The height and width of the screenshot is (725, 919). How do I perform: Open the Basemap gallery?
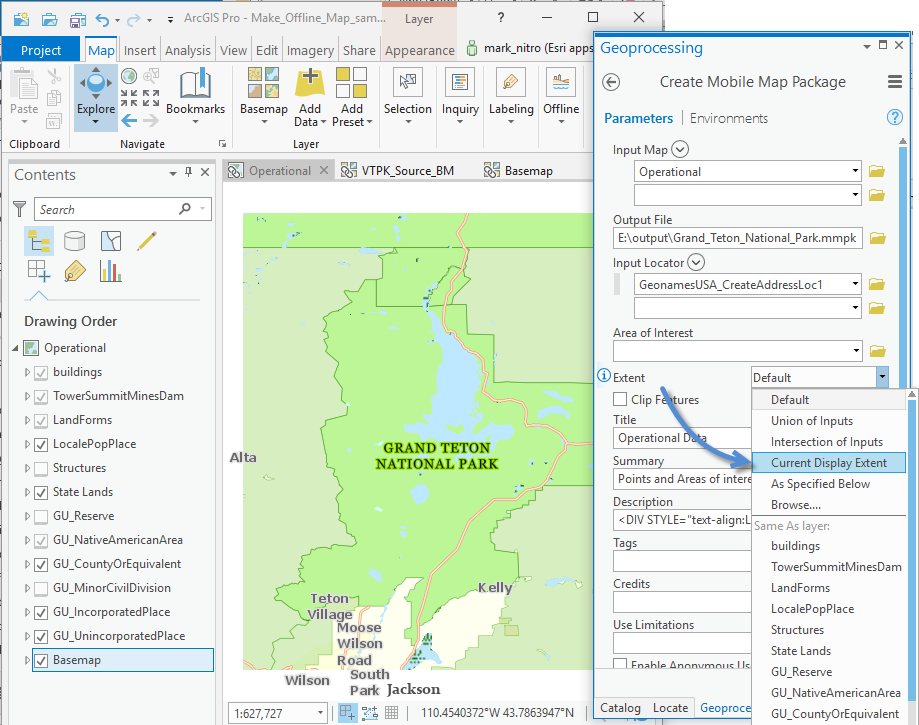(x=264, y=95)
